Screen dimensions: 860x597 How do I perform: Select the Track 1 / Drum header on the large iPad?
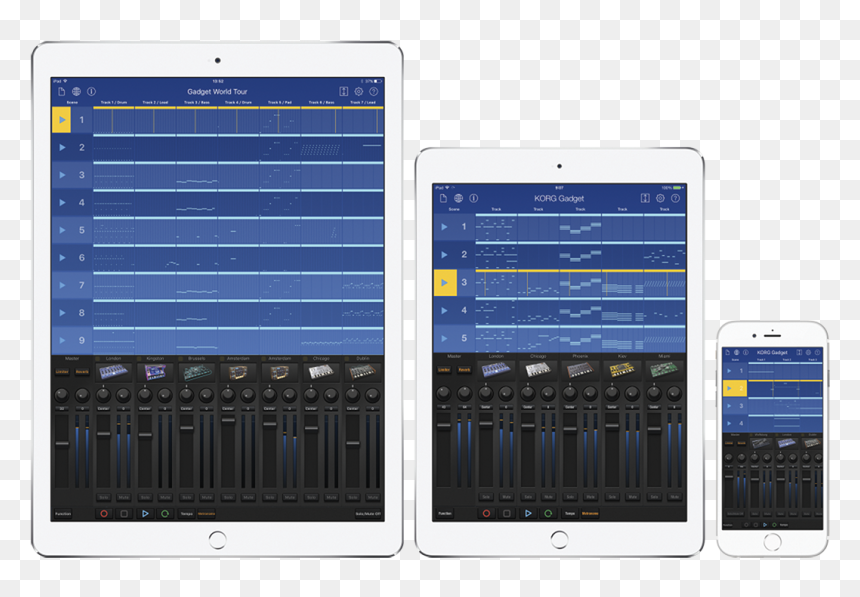(x=114, y=103)
